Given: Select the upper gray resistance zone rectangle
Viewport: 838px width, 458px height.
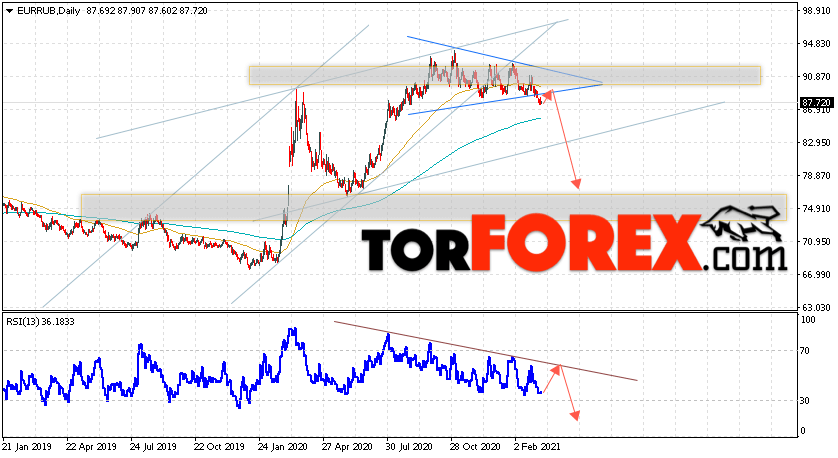Looking at the screenshot, I should pos(505,75).
